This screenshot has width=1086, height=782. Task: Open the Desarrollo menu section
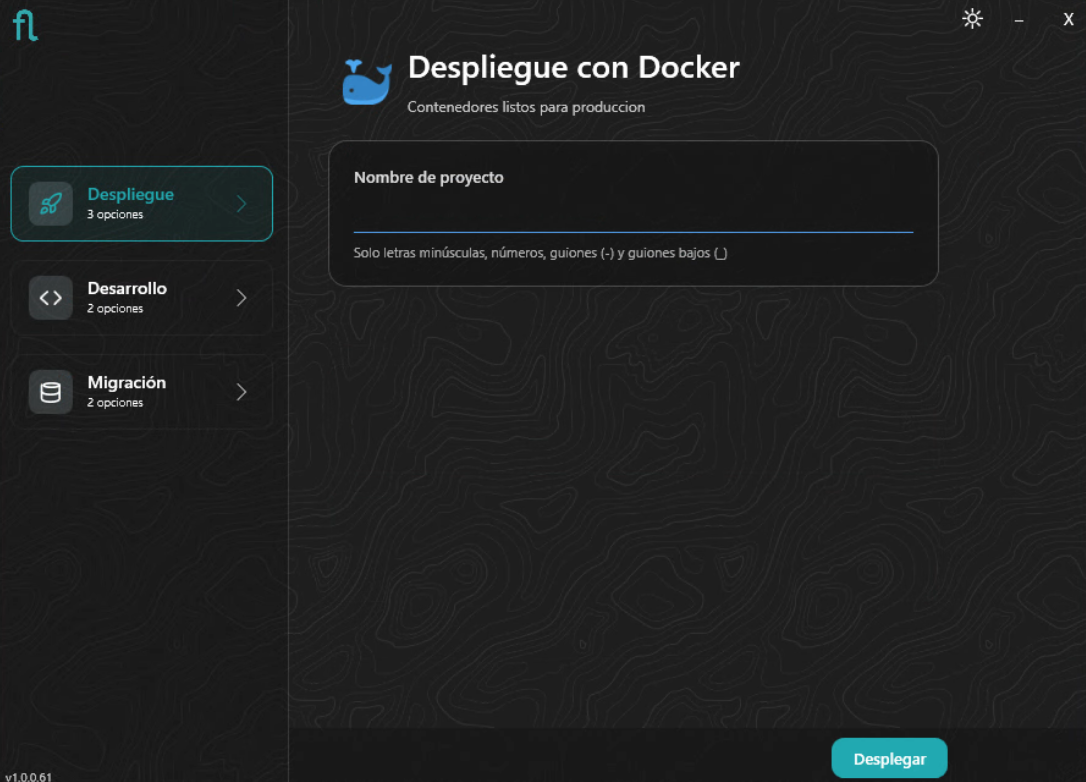pyautogui.click(x=142, y=298)
